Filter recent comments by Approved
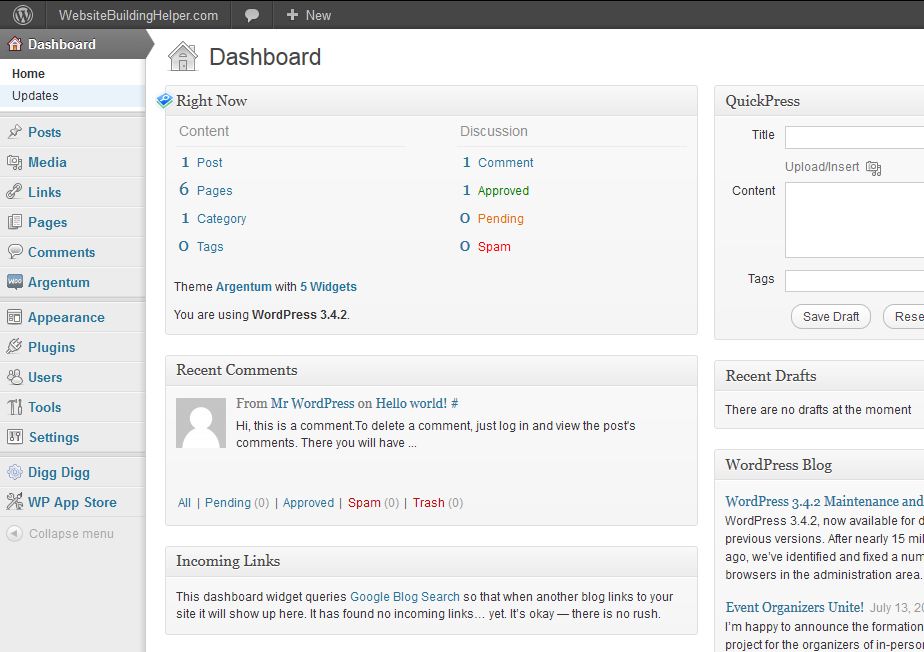This screenshot has width=924, height=652. pyautogui.click(x=308, y=503)
